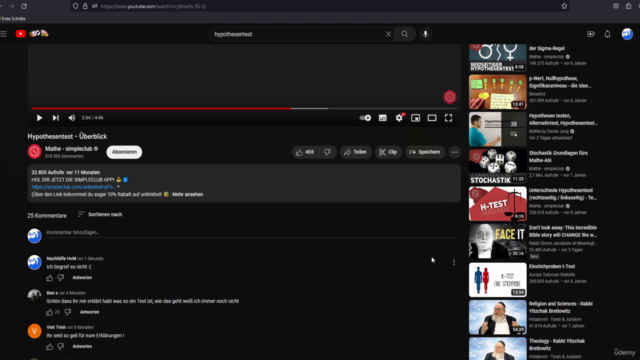Like the video with 455 likes
This screenshot has width=640, height=360.
(x=304, y=152)
